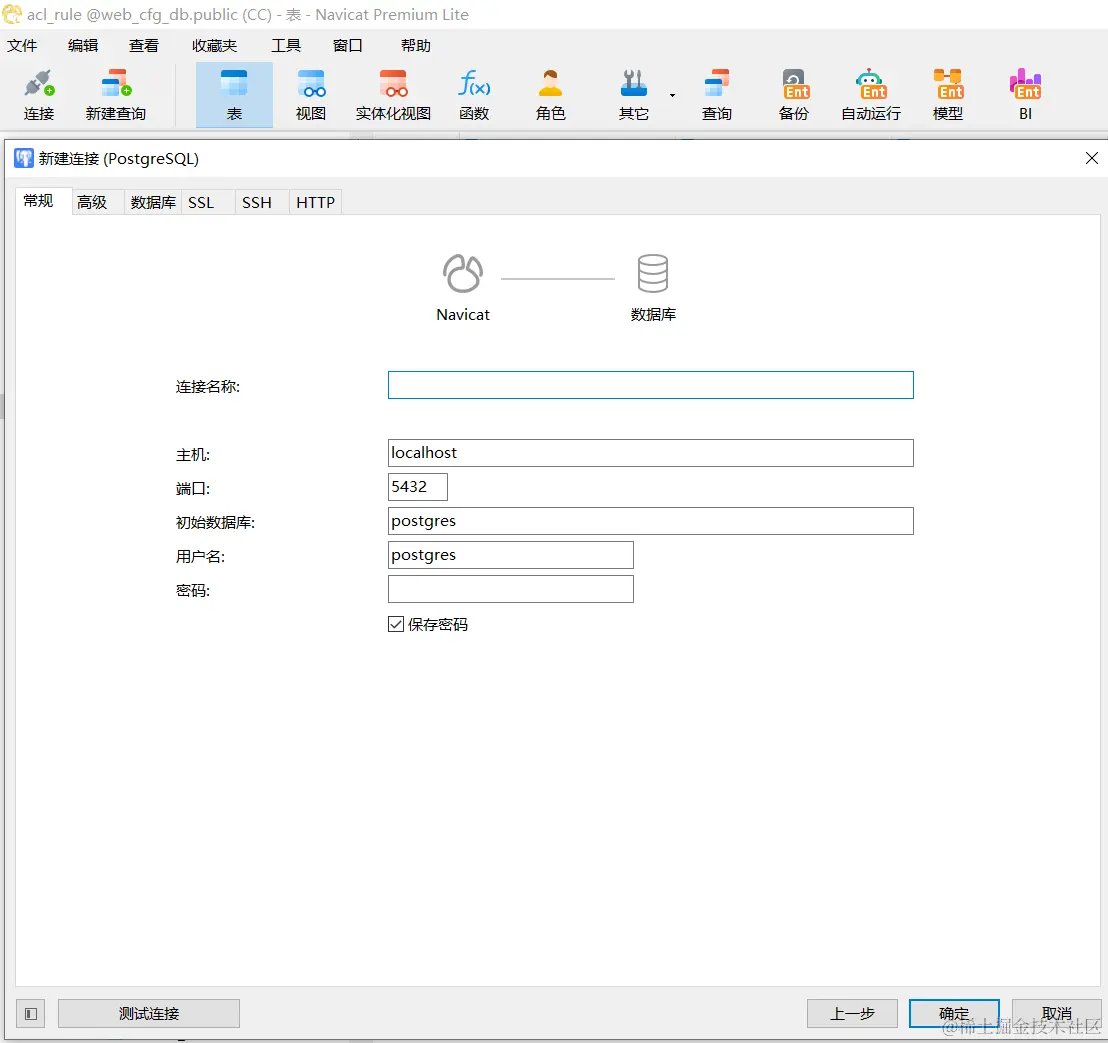This screenshot has height=1043, width=1108.
Task: Open Automation (自动运行) toolbar icon
Action: 871,95
